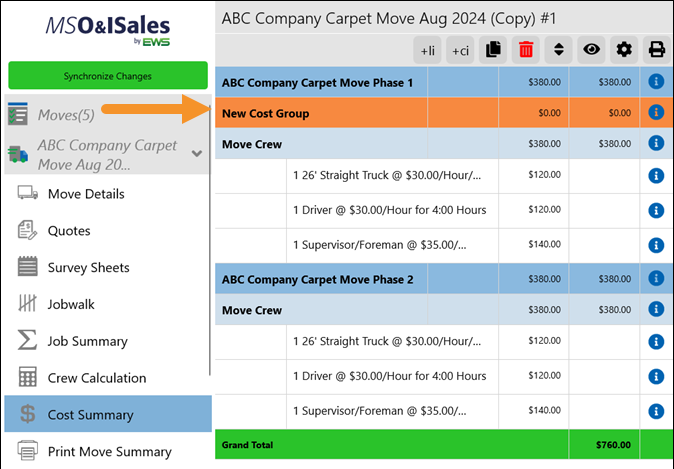Click the Survey Sheets icon

[28, 267]
